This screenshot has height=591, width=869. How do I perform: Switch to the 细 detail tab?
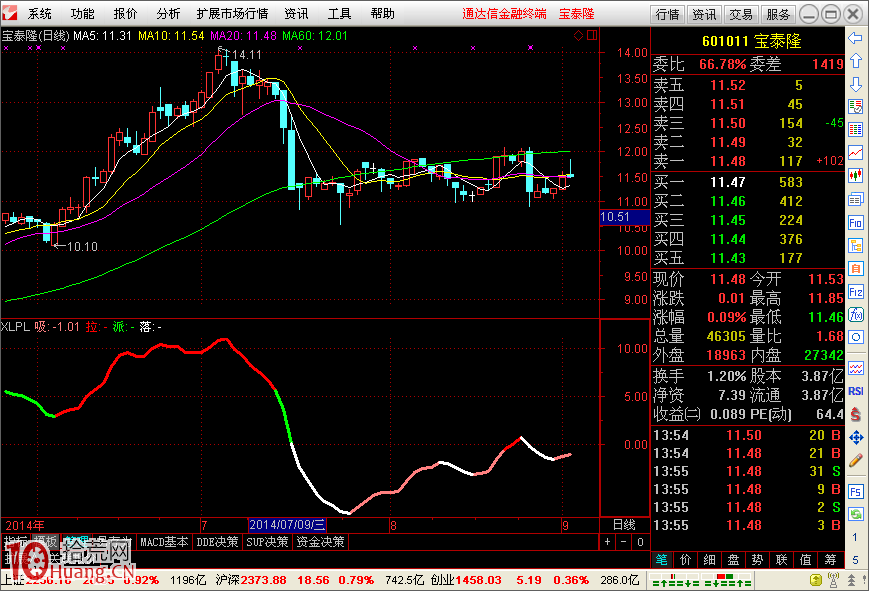pos(709,560)
